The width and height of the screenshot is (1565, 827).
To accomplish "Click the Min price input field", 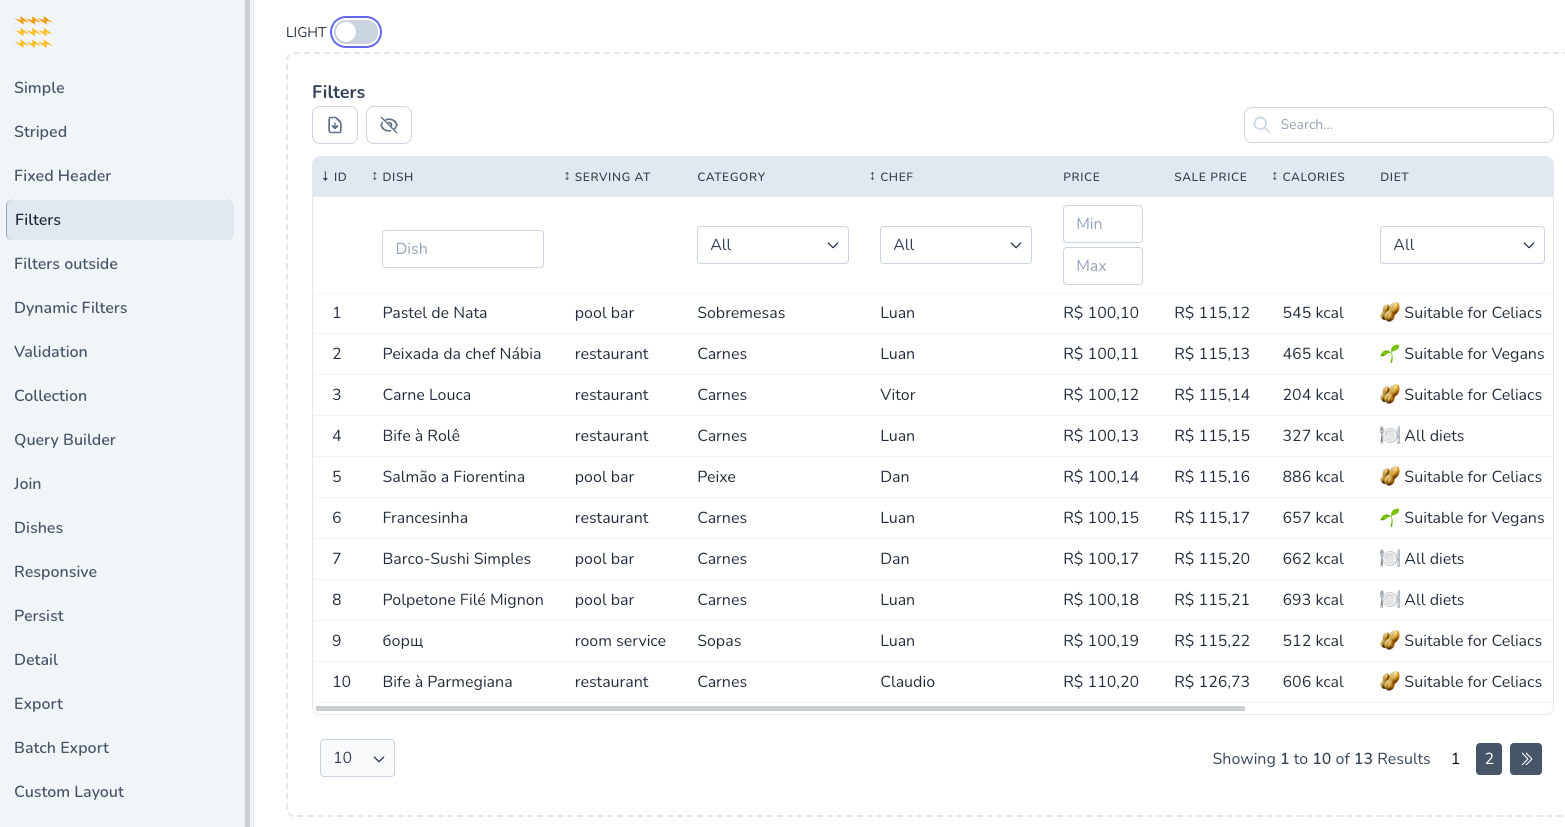I will [x=1102, y=224].
